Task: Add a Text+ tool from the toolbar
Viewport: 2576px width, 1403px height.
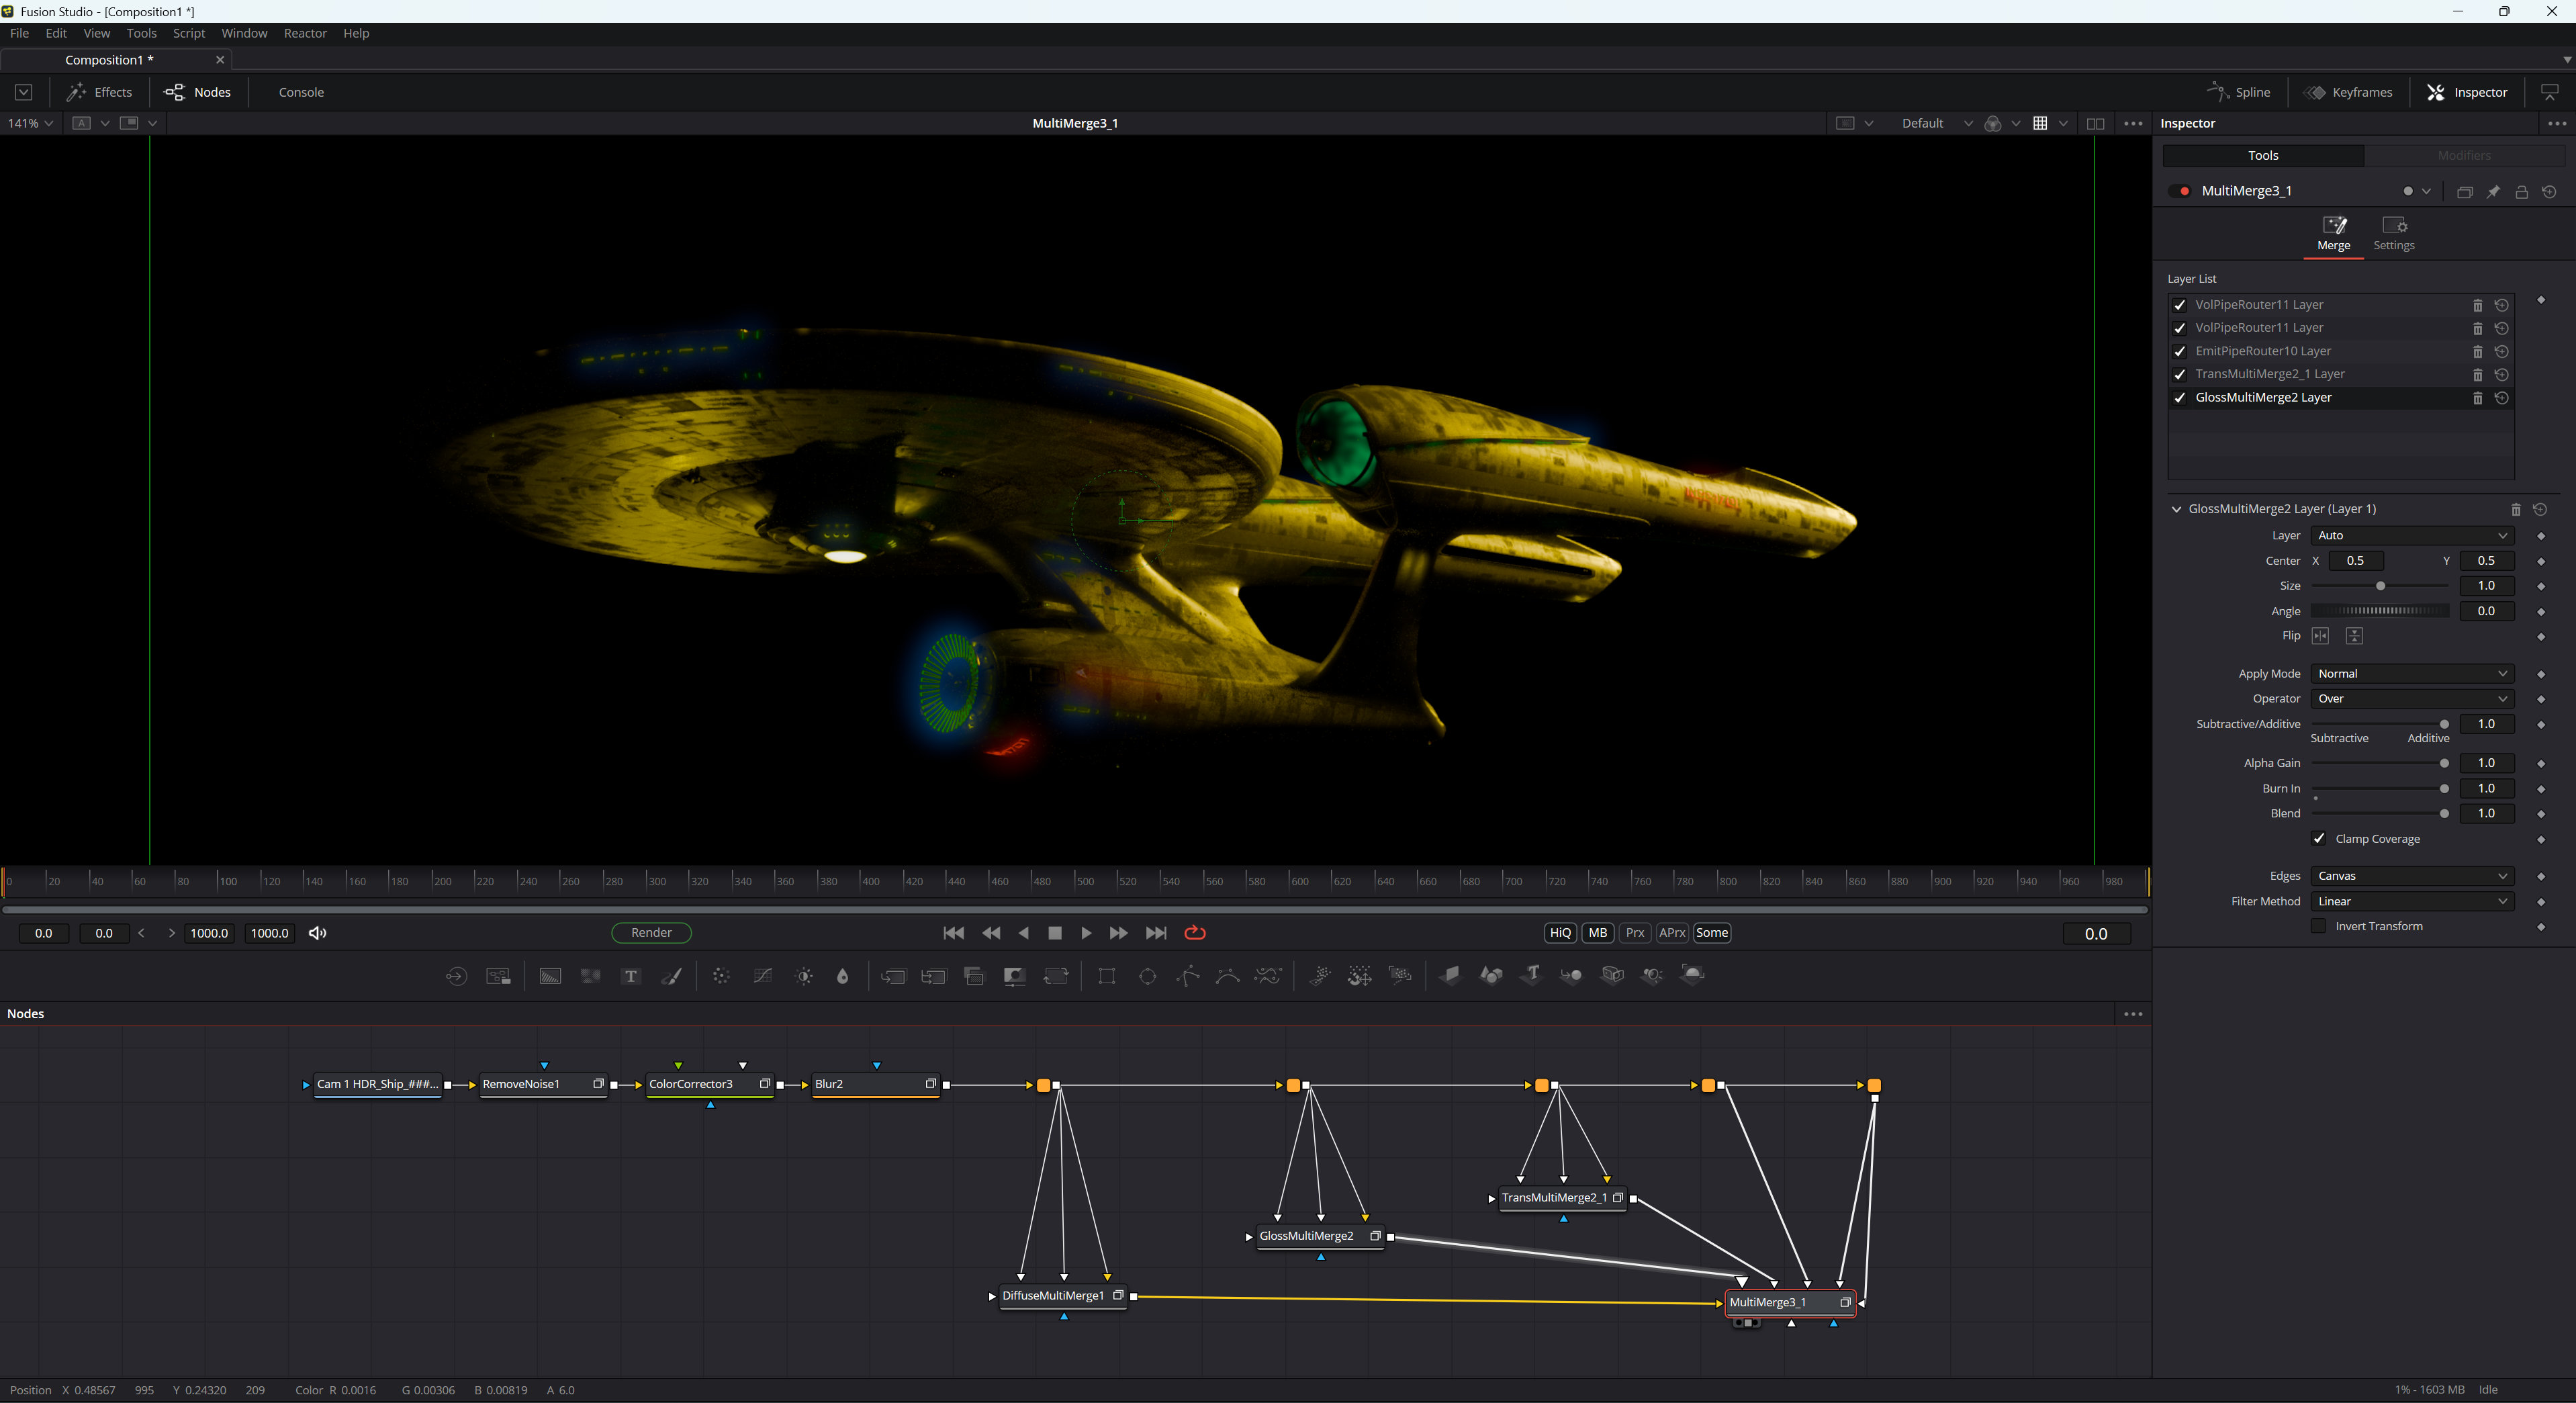Action: pos(631,976)
